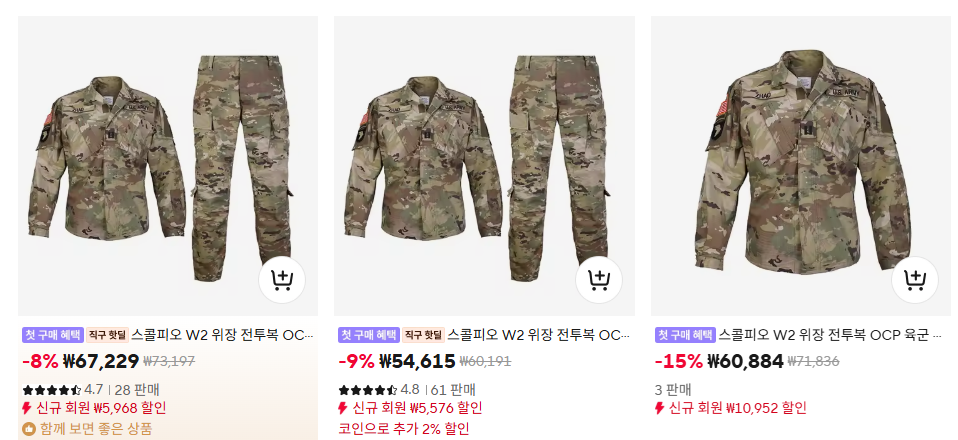Click the 첫 구매 혜택 badge on third product
This screenshot has width=958, height=440.
[x=685, y=335]
